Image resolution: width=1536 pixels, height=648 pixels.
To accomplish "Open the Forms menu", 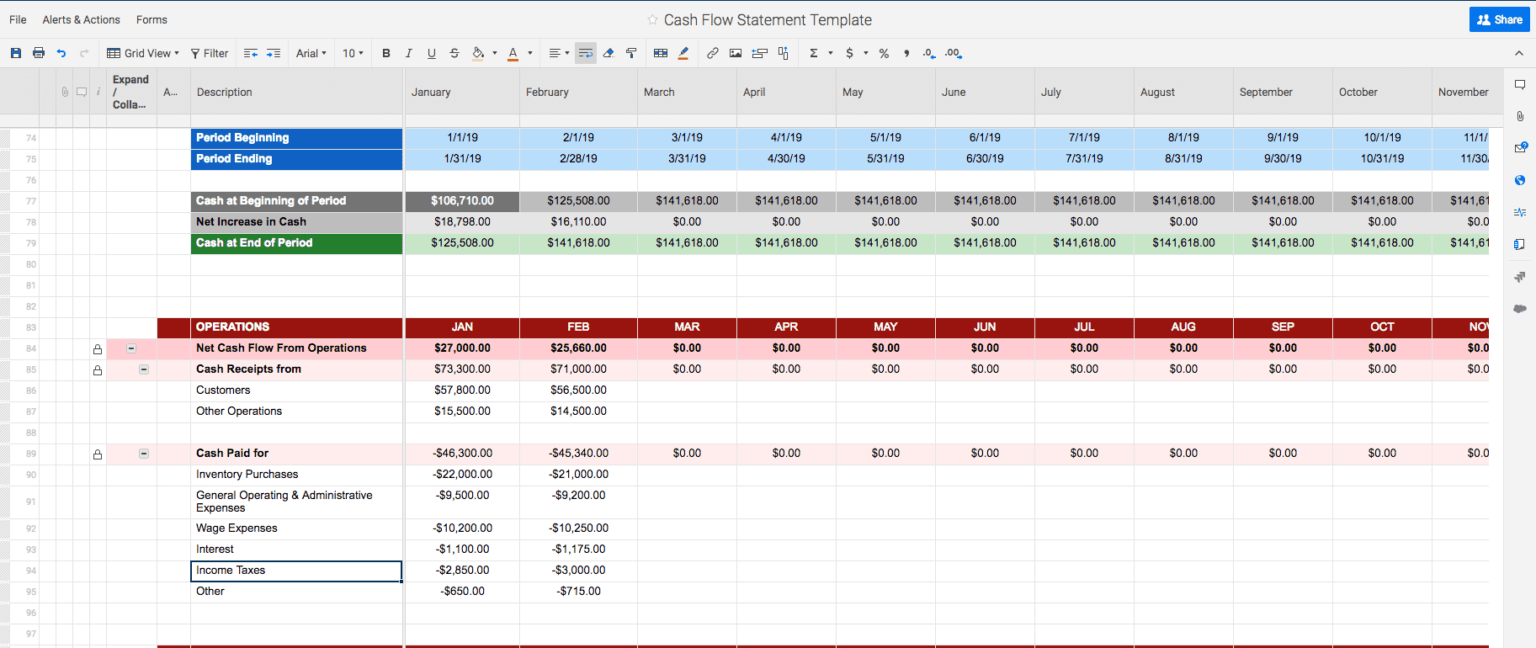I will coord(151,19).
